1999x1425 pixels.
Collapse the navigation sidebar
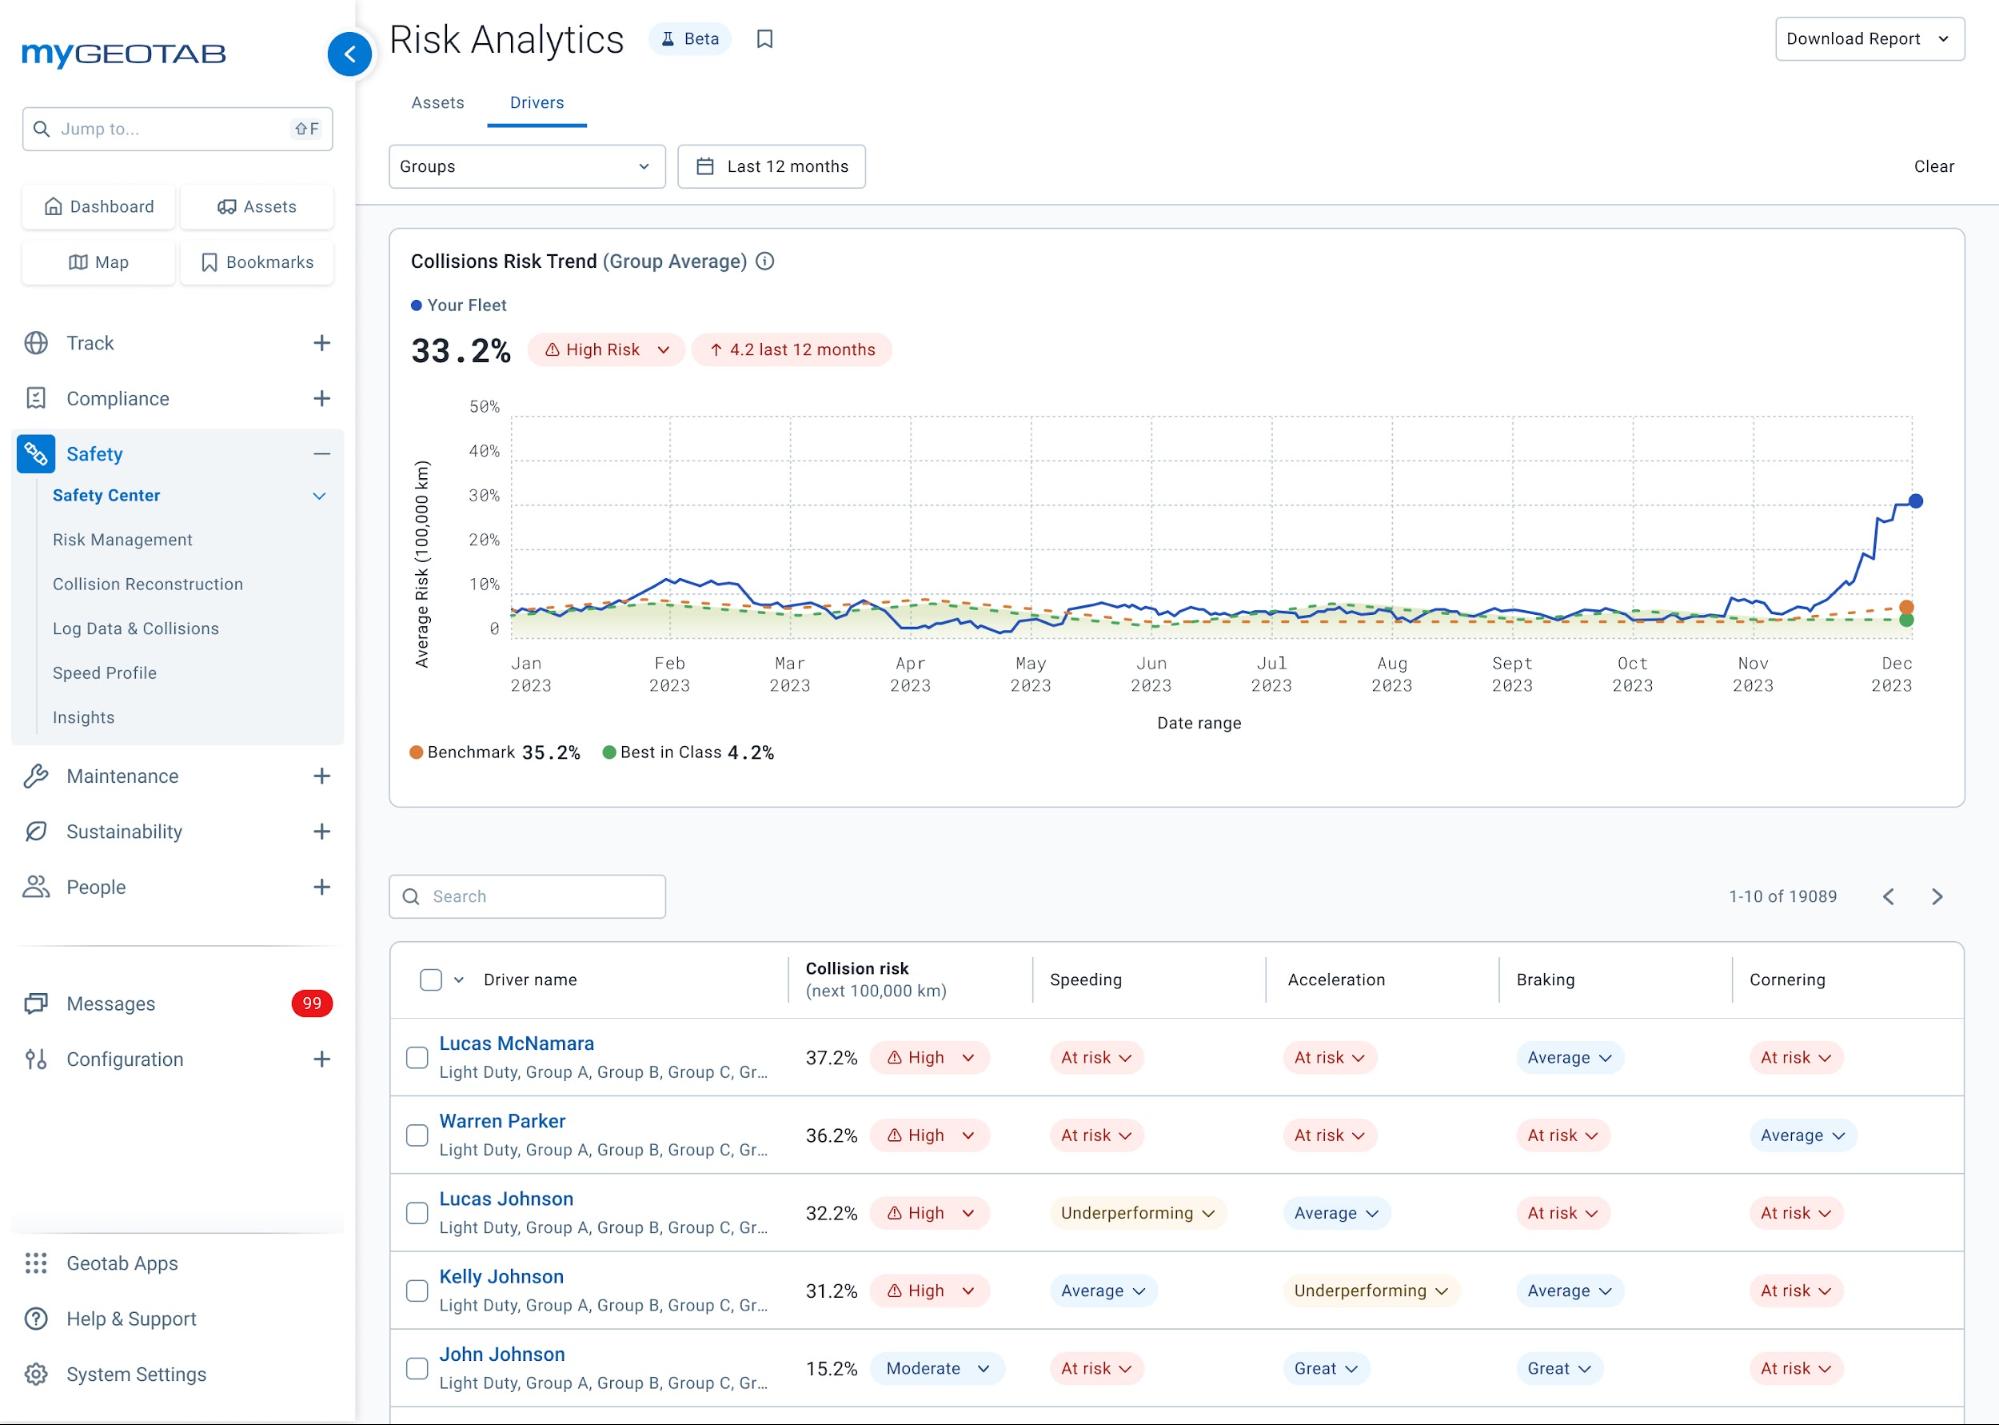pyautogui.click(x=350, y=54)
